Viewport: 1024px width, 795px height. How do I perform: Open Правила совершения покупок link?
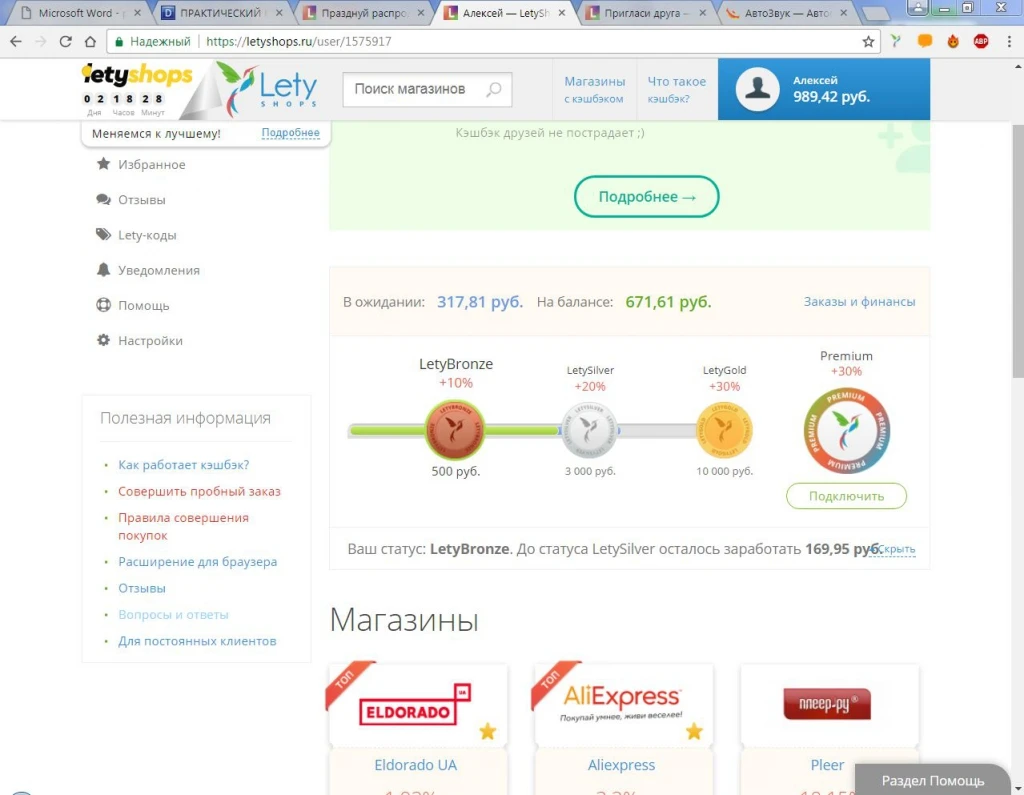pos(183,526)
